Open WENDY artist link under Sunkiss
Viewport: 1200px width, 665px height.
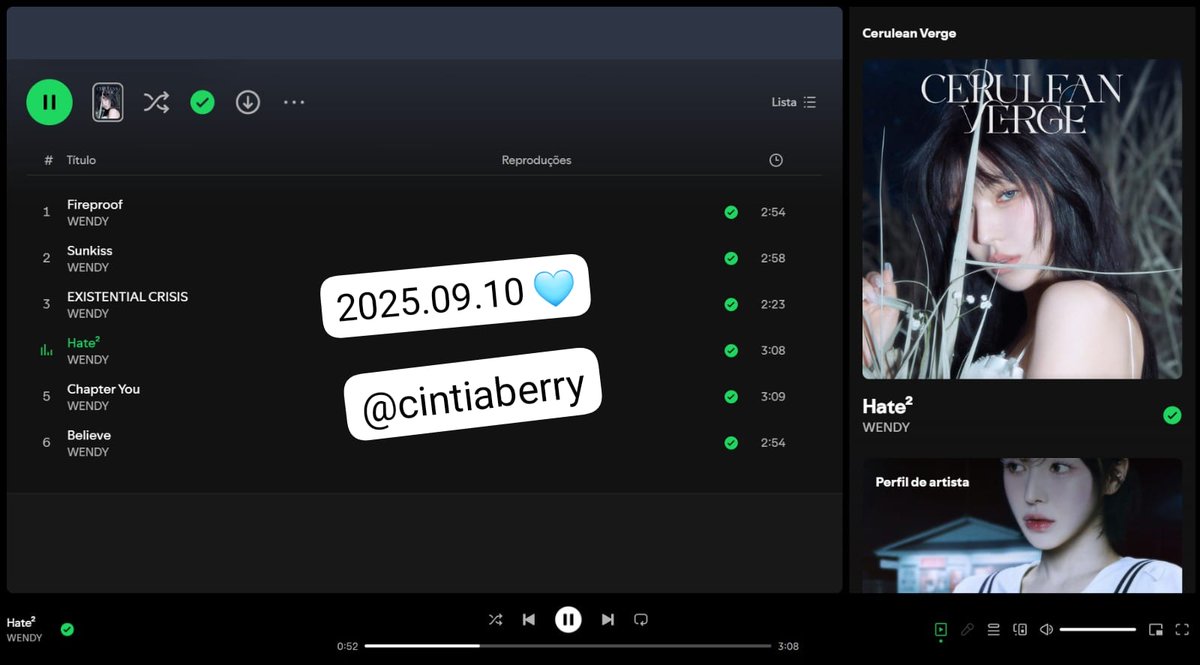point(88,268)
